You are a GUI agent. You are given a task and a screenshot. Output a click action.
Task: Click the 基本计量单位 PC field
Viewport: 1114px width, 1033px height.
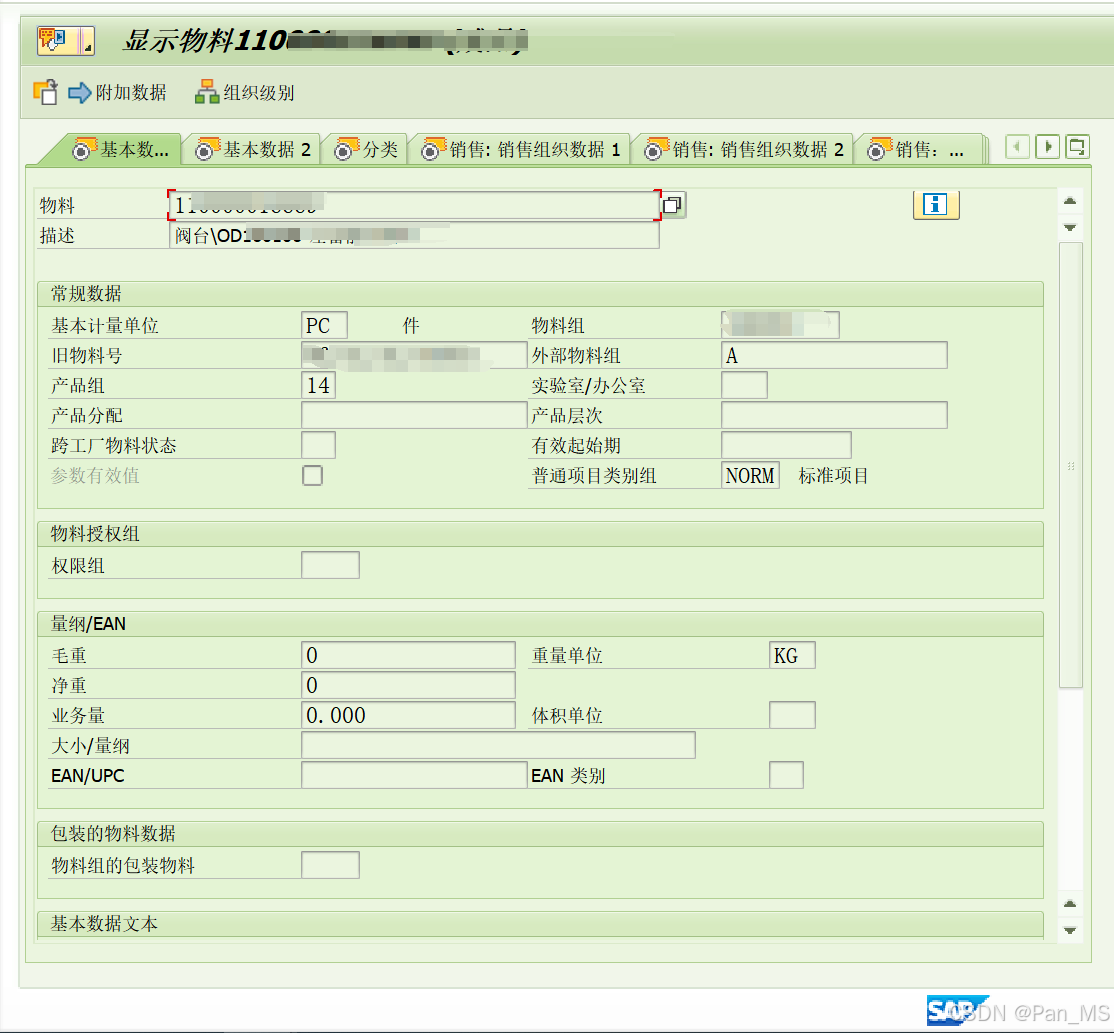click(324, 325)
